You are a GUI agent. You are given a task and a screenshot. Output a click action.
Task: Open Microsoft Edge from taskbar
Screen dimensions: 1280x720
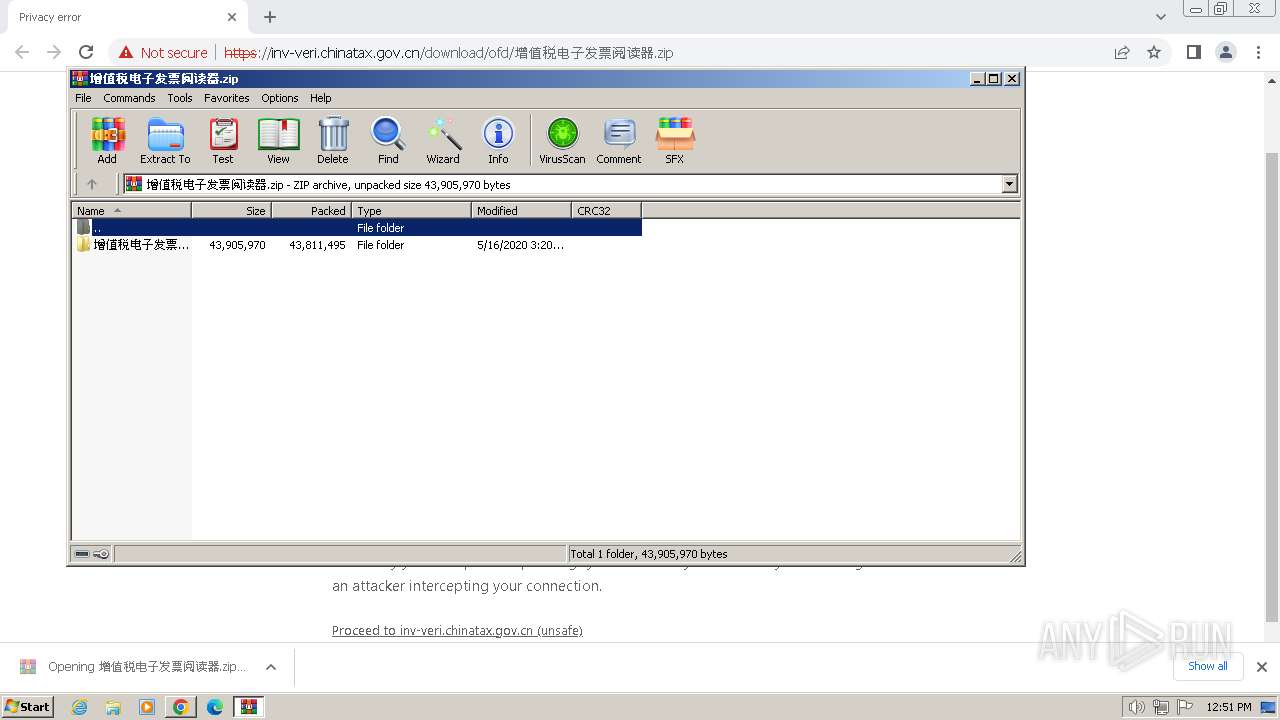click(x=215, y=707)
